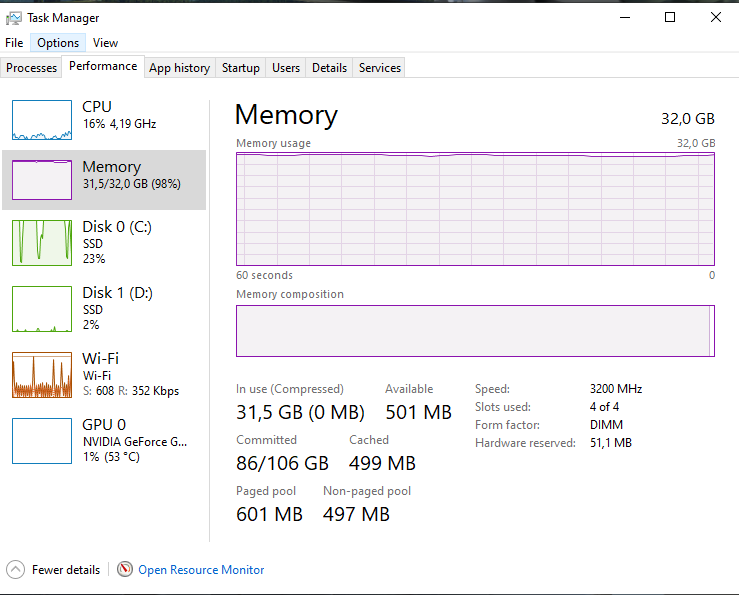Click the Memory composition bar

(x=474, y=331)
